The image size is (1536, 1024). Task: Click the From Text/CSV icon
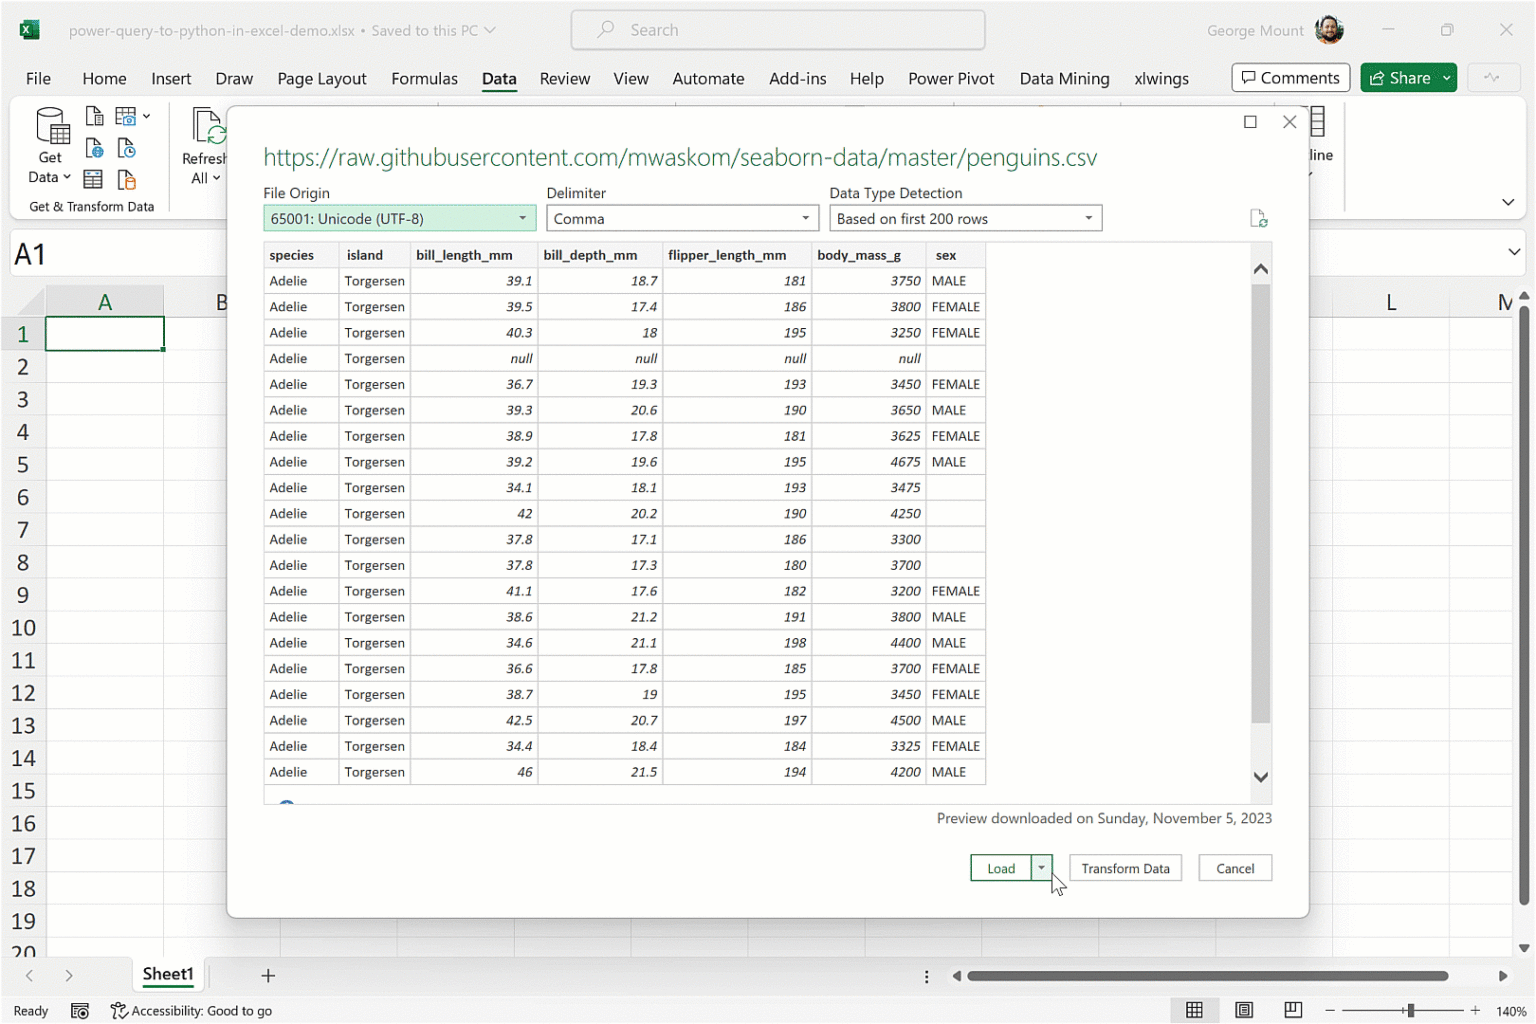(x=94, y=117)
